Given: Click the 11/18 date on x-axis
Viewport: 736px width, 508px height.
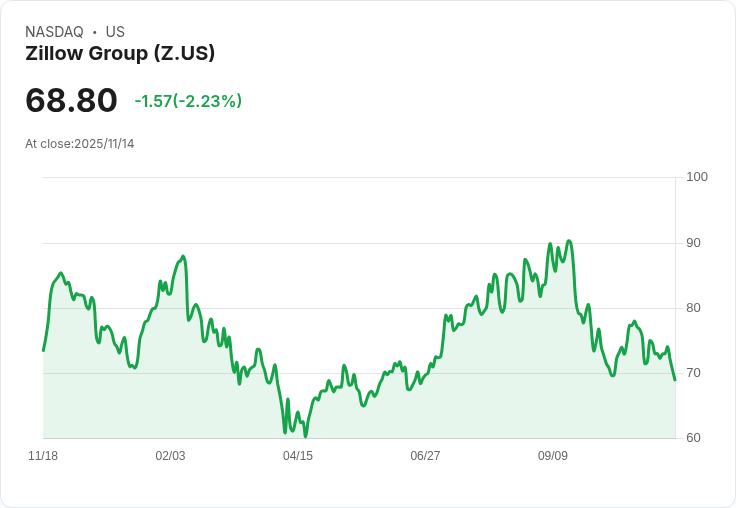Looking at the screenshot, I should pyautogui.click(x=43, y=456).
